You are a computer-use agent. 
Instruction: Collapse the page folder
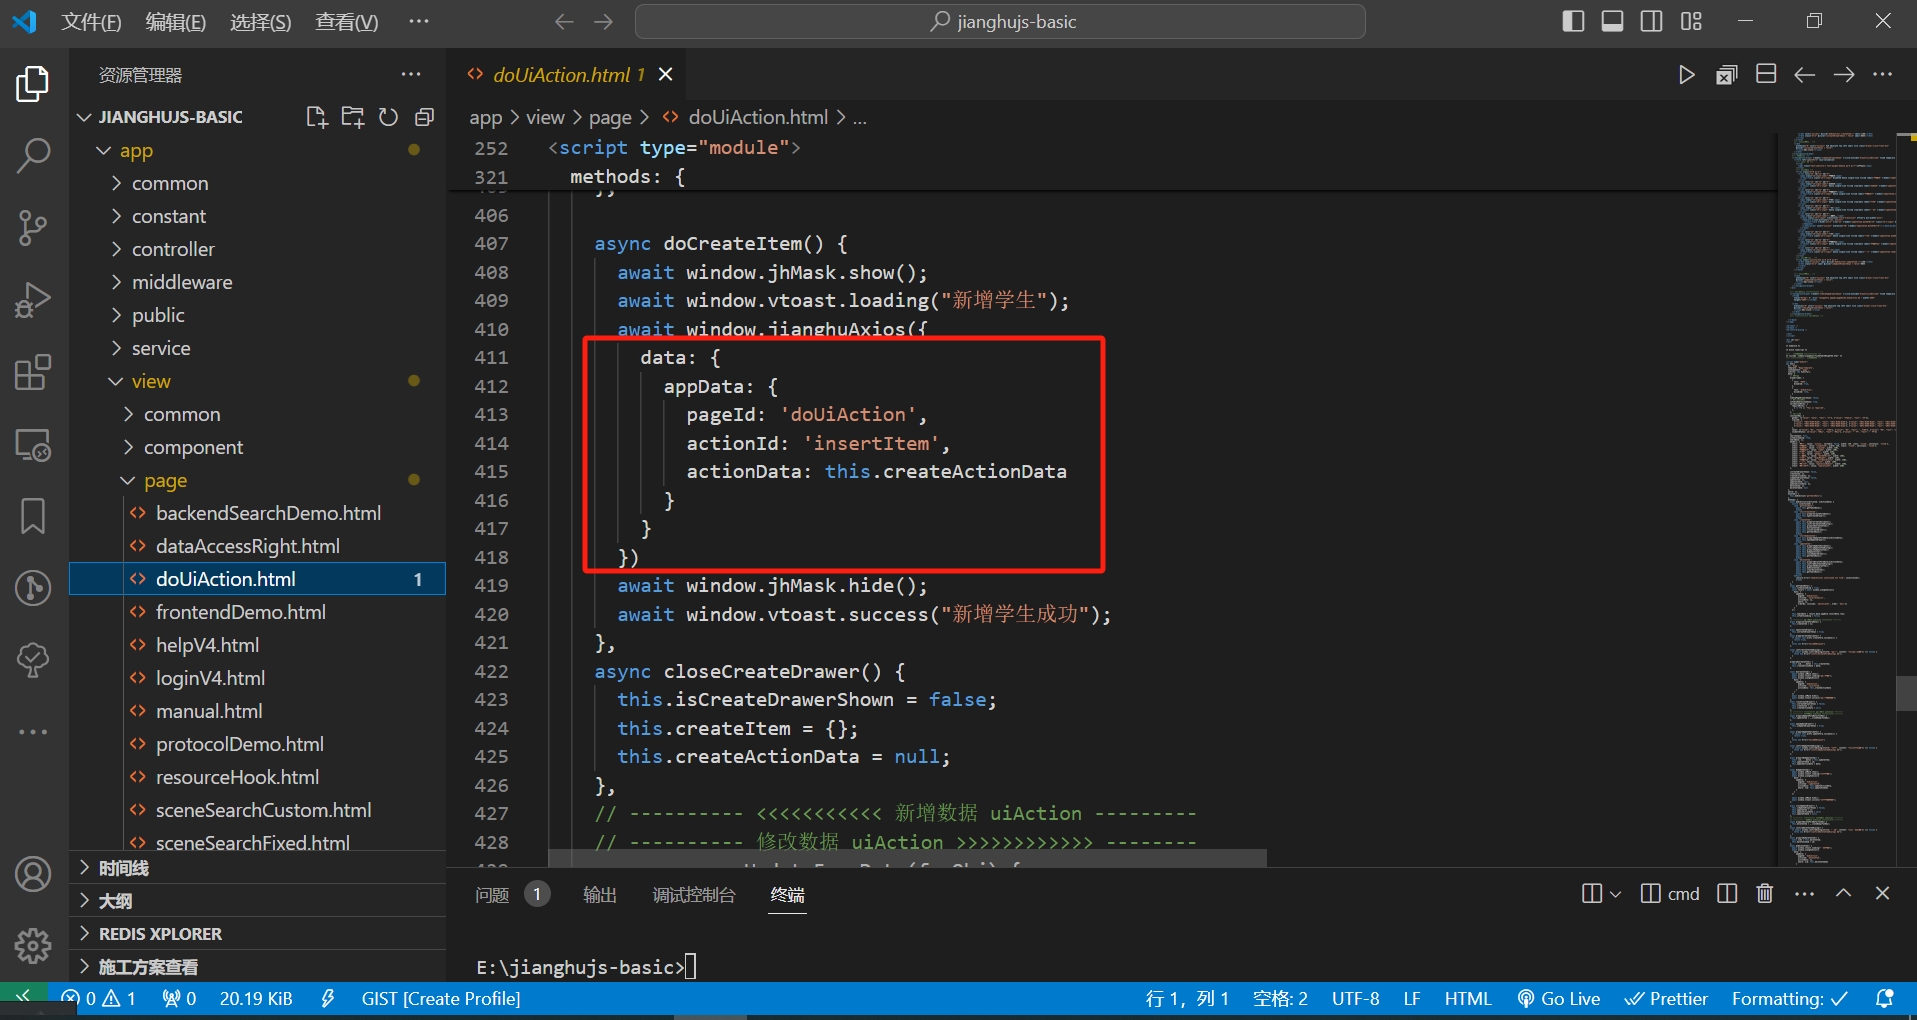[x=165, y=480]
